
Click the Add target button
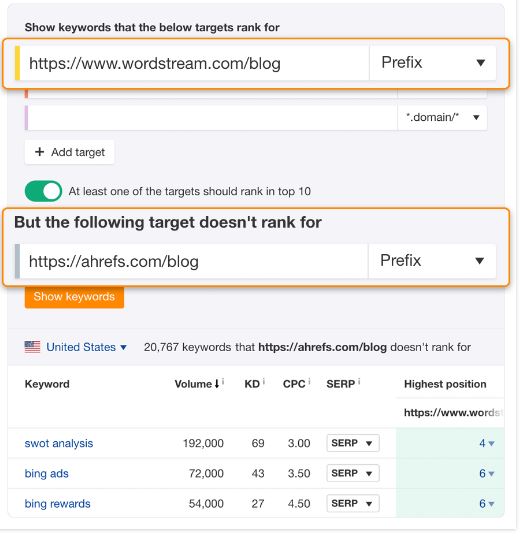pyautogui.click(x=69, y=152)
